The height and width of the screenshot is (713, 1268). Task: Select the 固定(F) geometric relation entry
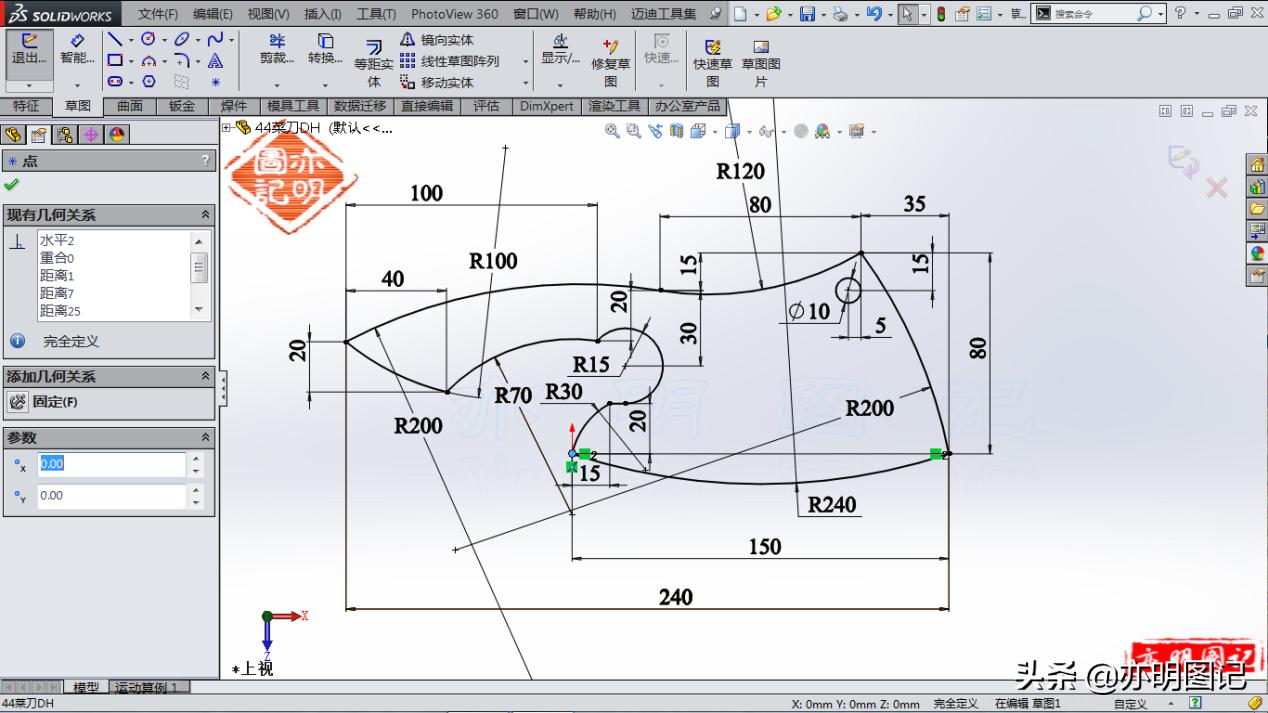(x=53, y=402)
